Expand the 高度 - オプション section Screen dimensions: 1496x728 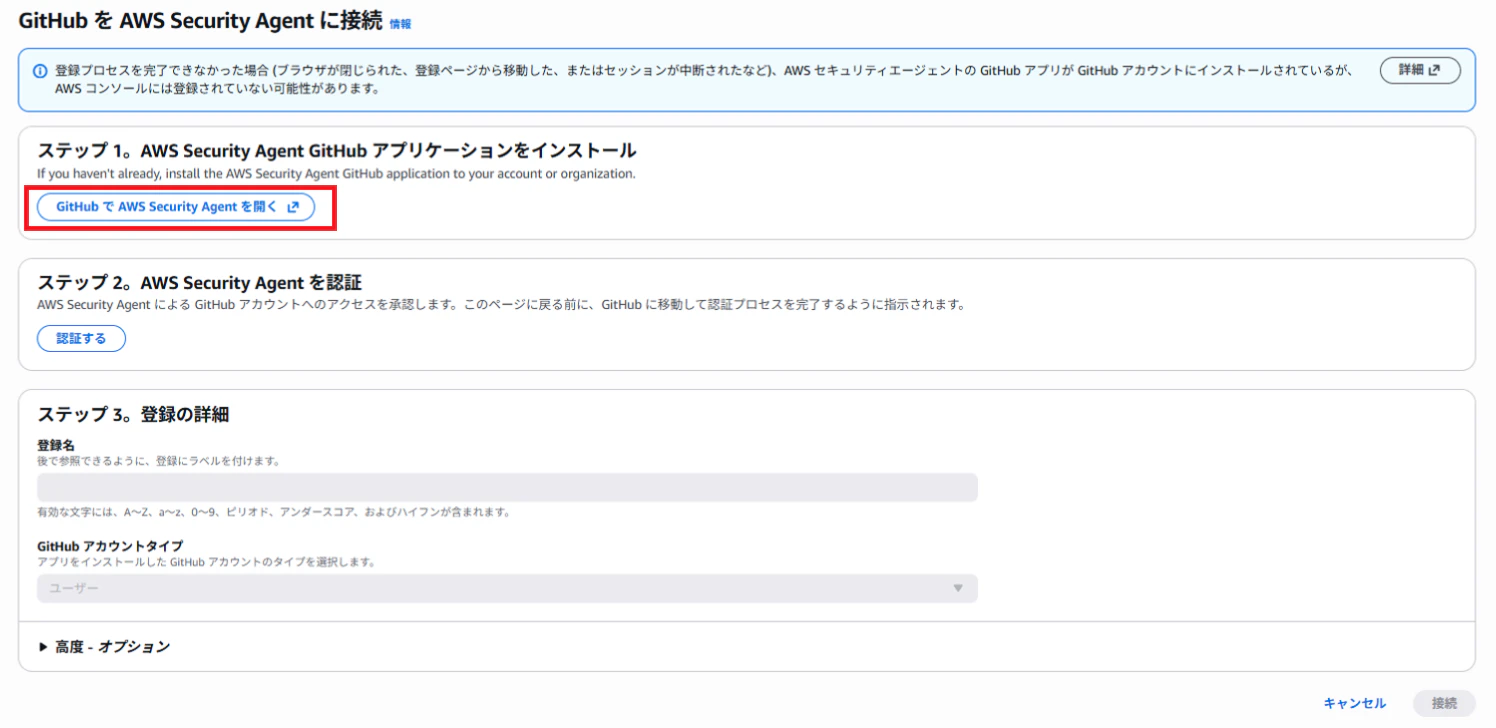tap(104, 647)
